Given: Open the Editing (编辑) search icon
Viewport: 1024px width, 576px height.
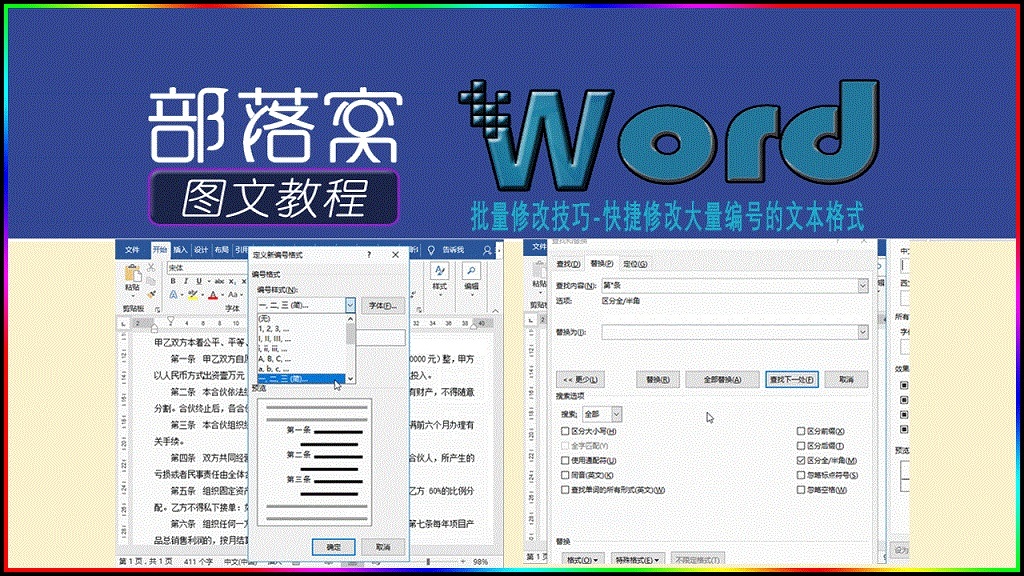Looking at the screenshot, I should coord(471,271).
